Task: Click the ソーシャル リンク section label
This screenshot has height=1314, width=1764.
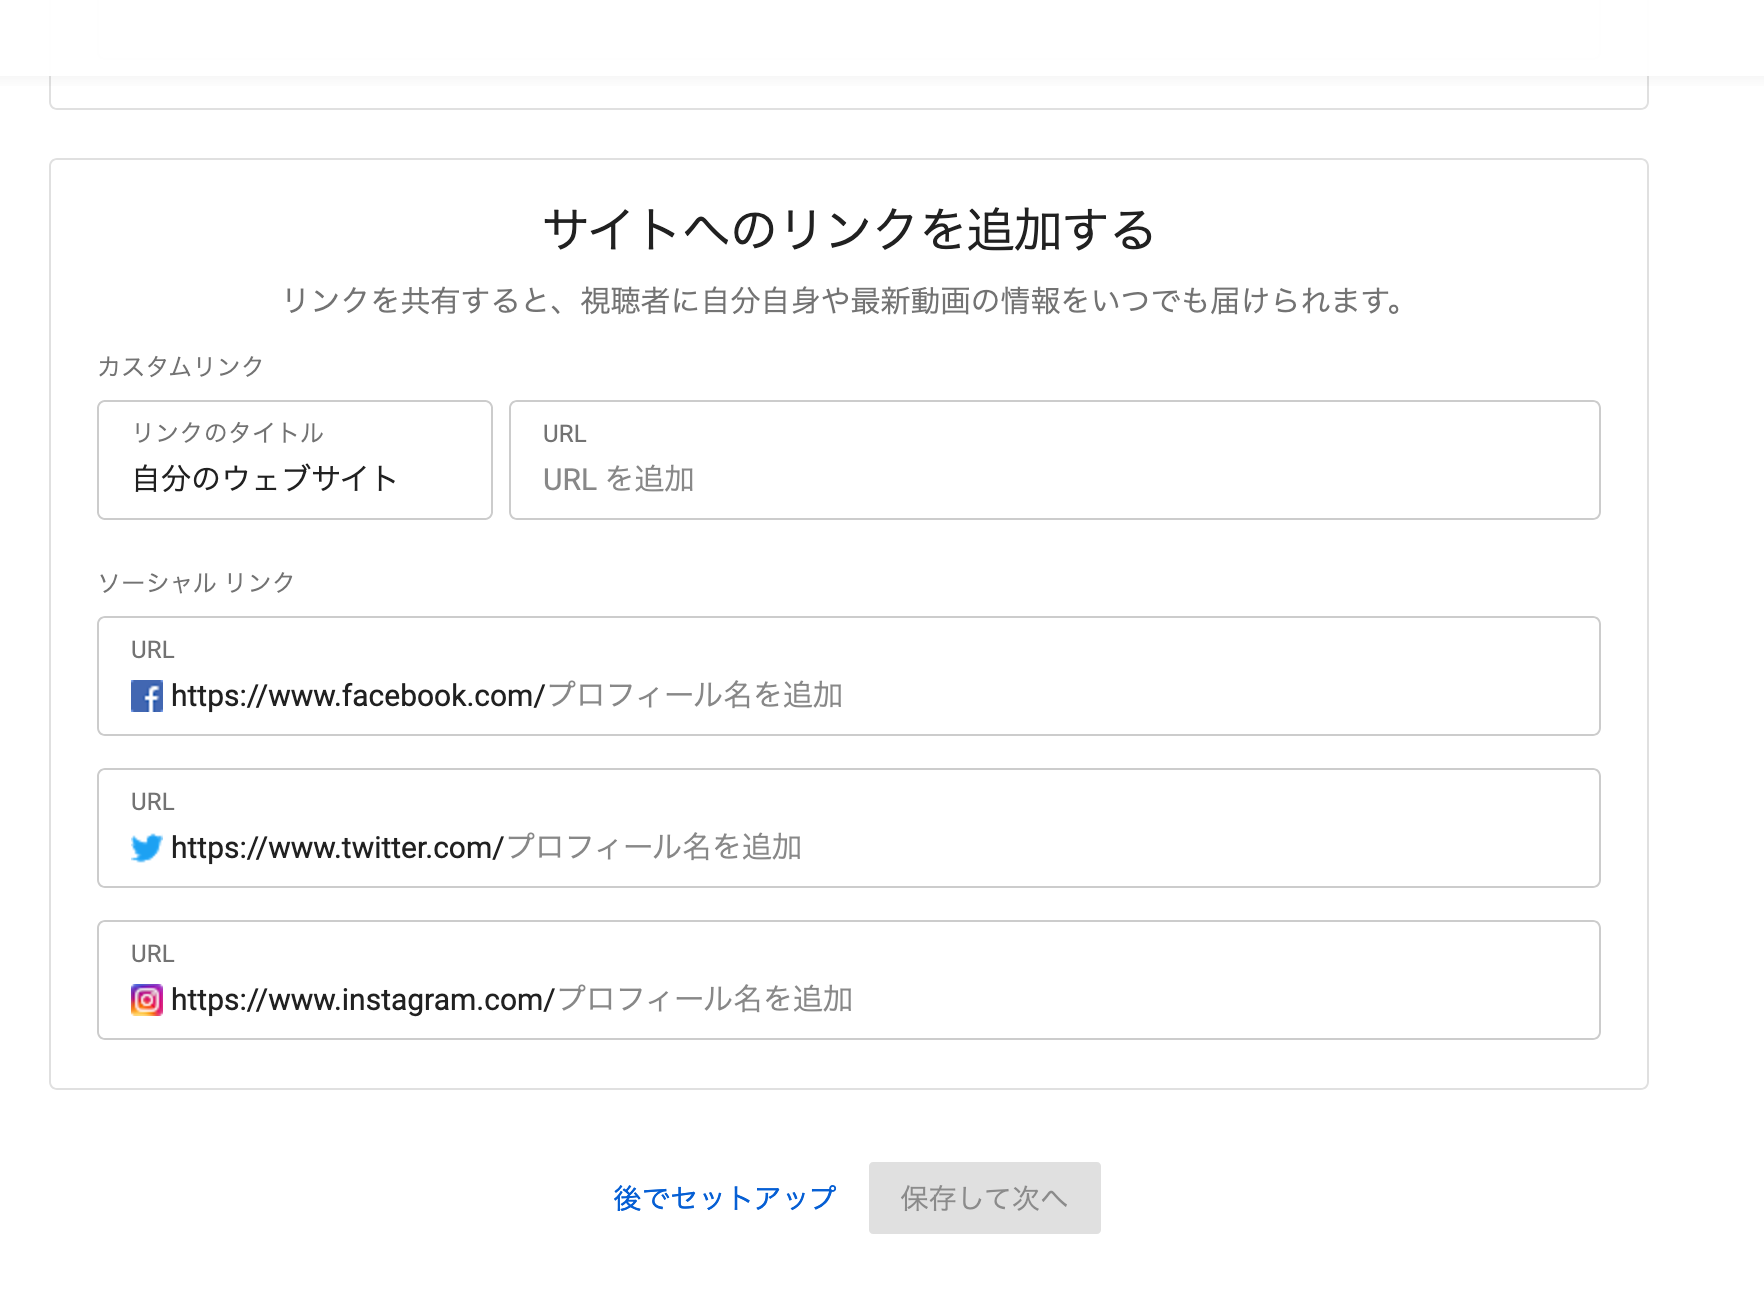Action: [196, 583]
